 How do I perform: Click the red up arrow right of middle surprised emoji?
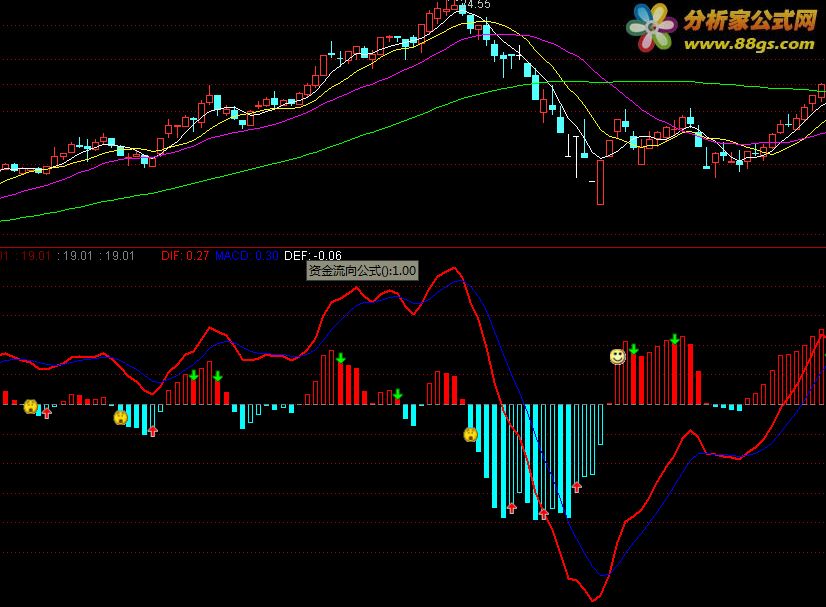(153, 432)
